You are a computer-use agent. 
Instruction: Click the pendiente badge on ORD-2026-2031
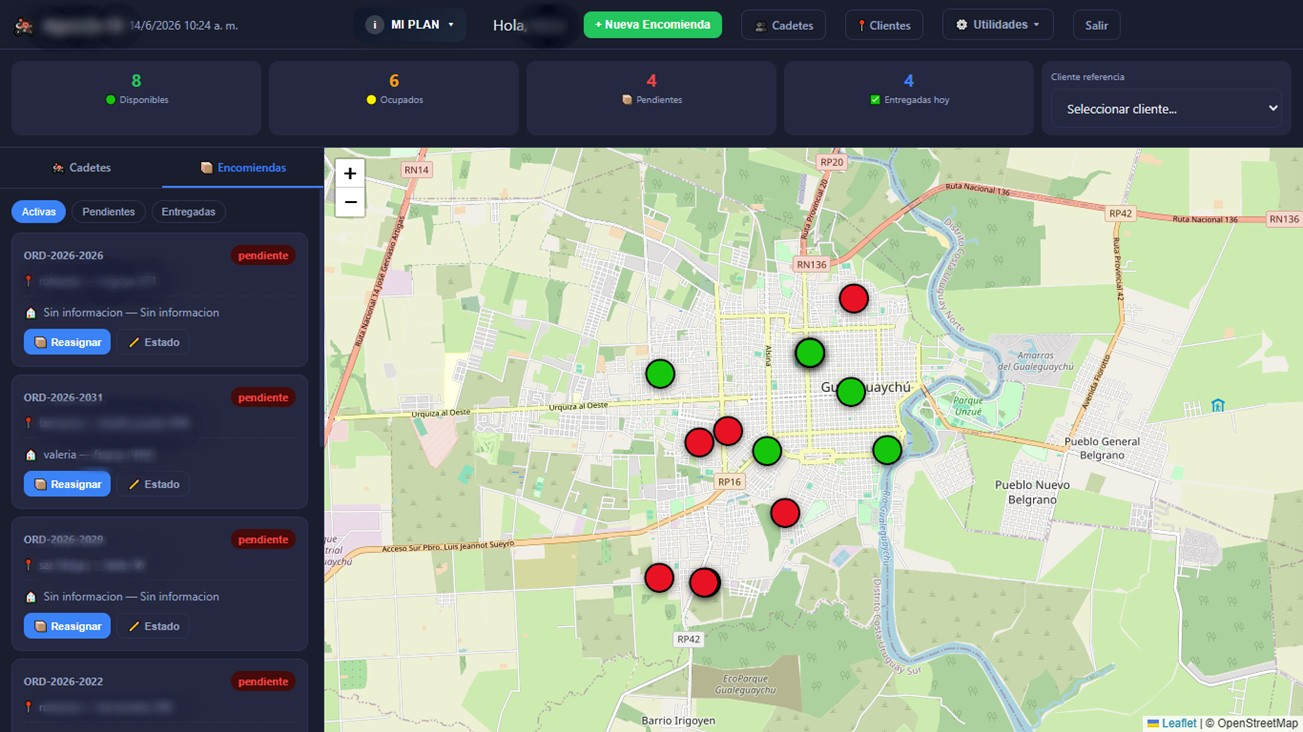coord(263,397)
